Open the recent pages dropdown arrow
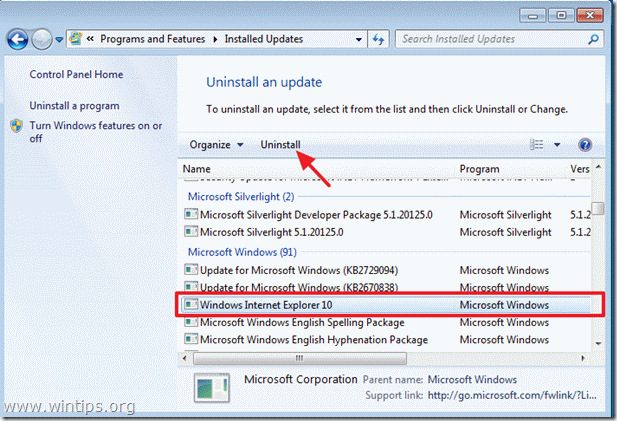This screenshot has height=421, width=617. coord(59,40)
